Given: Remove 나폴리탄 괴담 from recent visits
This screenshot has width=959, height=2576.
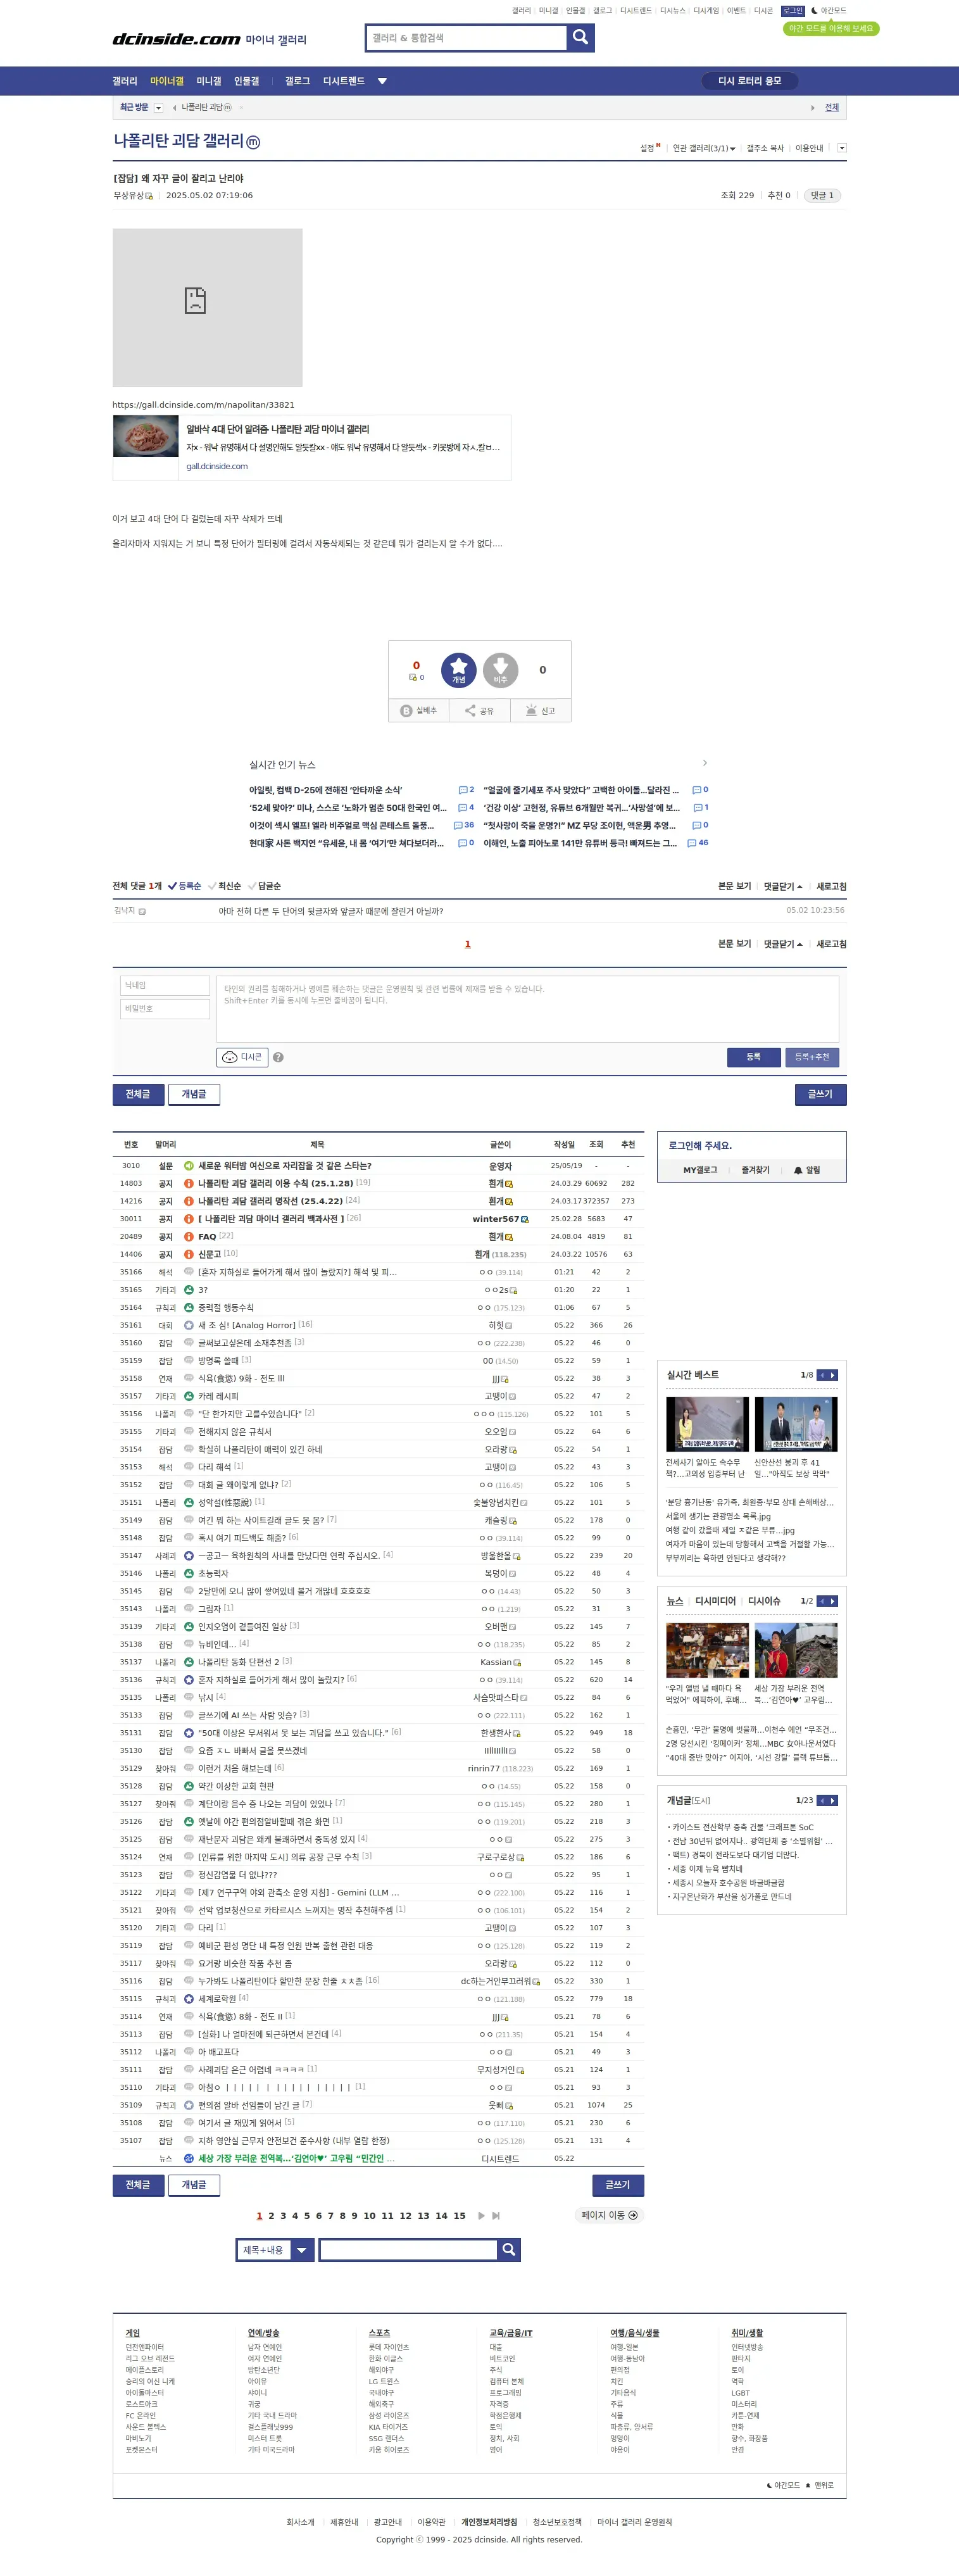Looking at the screenshot, I should (x=241, y=107).
